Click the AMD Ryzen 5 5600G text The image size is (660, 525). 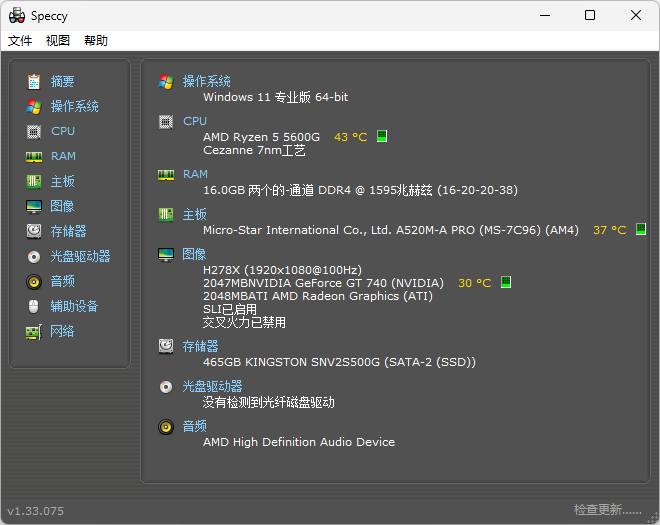[x=261, y=137]
